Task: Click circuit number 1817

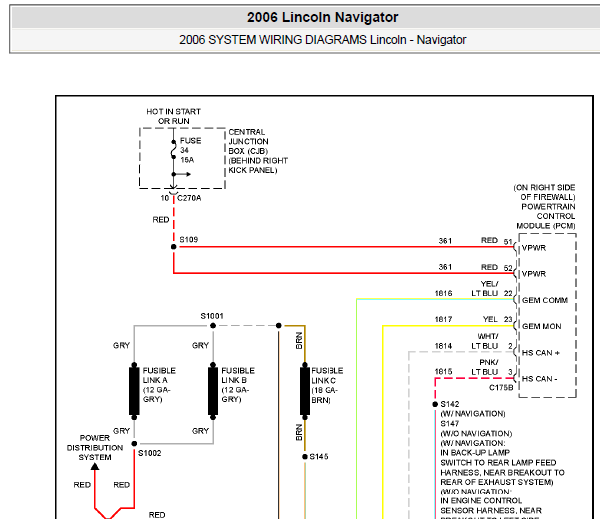Action: click(x=443, y=319)
